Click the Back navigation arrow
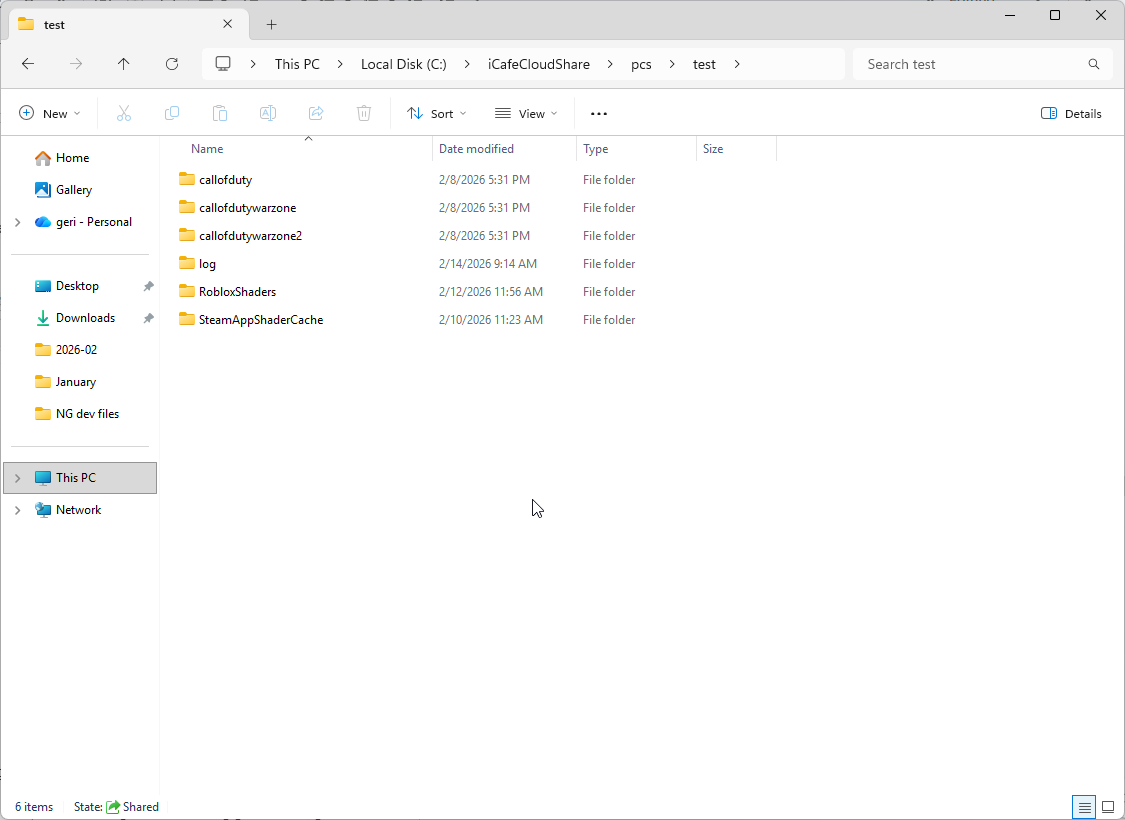The image size is (1125, 820). (28, 64)
